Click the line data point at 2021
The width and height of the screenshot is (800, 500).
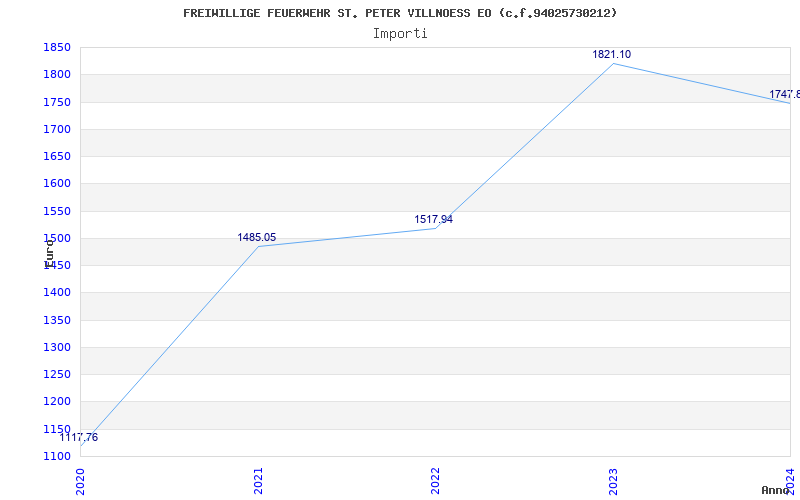[x=258, y=246]
